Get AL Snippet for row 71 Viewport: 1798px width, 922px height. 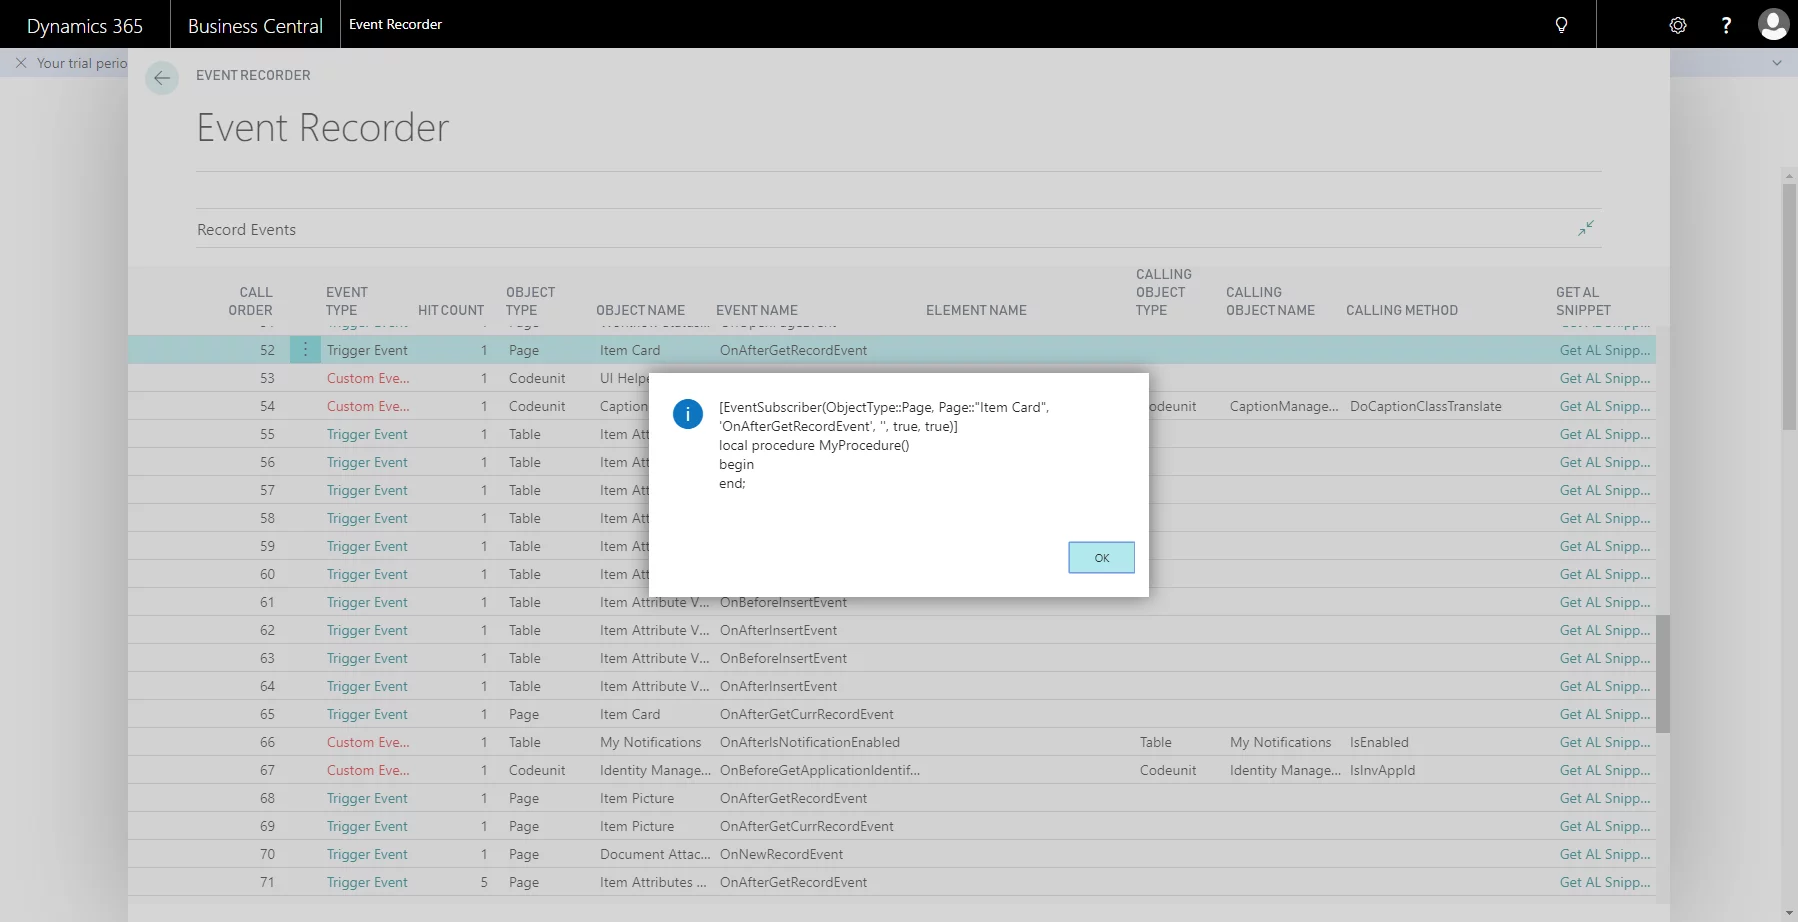1604,882
